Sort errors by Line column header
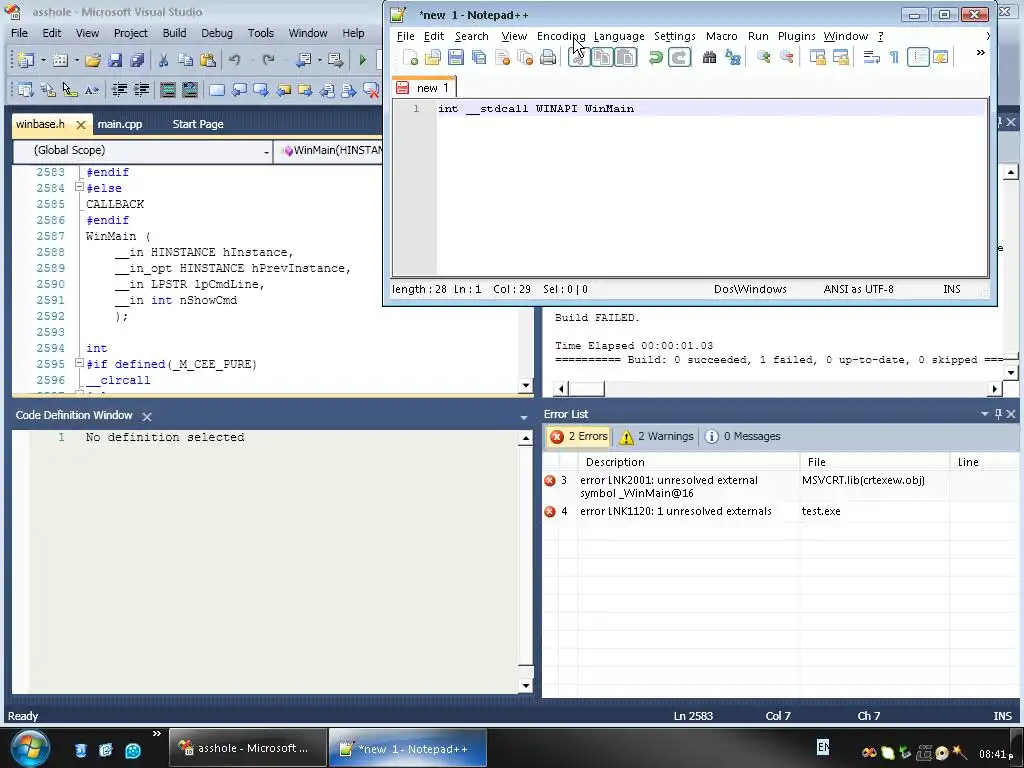The width and height of the screenshot is (1024, 768). tap(983, 462)
